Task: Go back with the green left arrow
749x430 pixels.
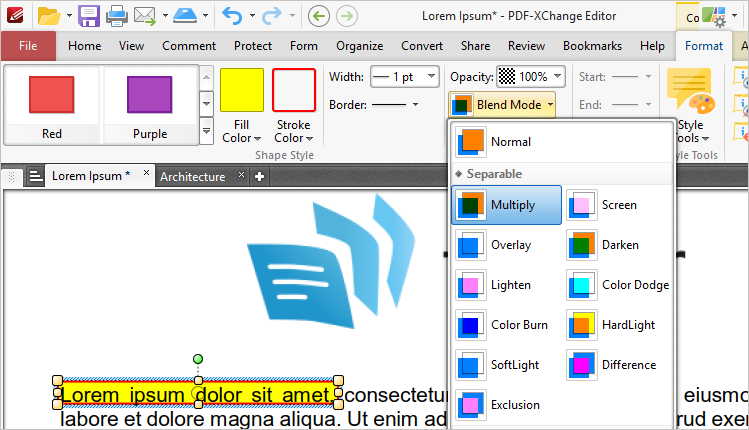Action: click(x=319, y=15)
